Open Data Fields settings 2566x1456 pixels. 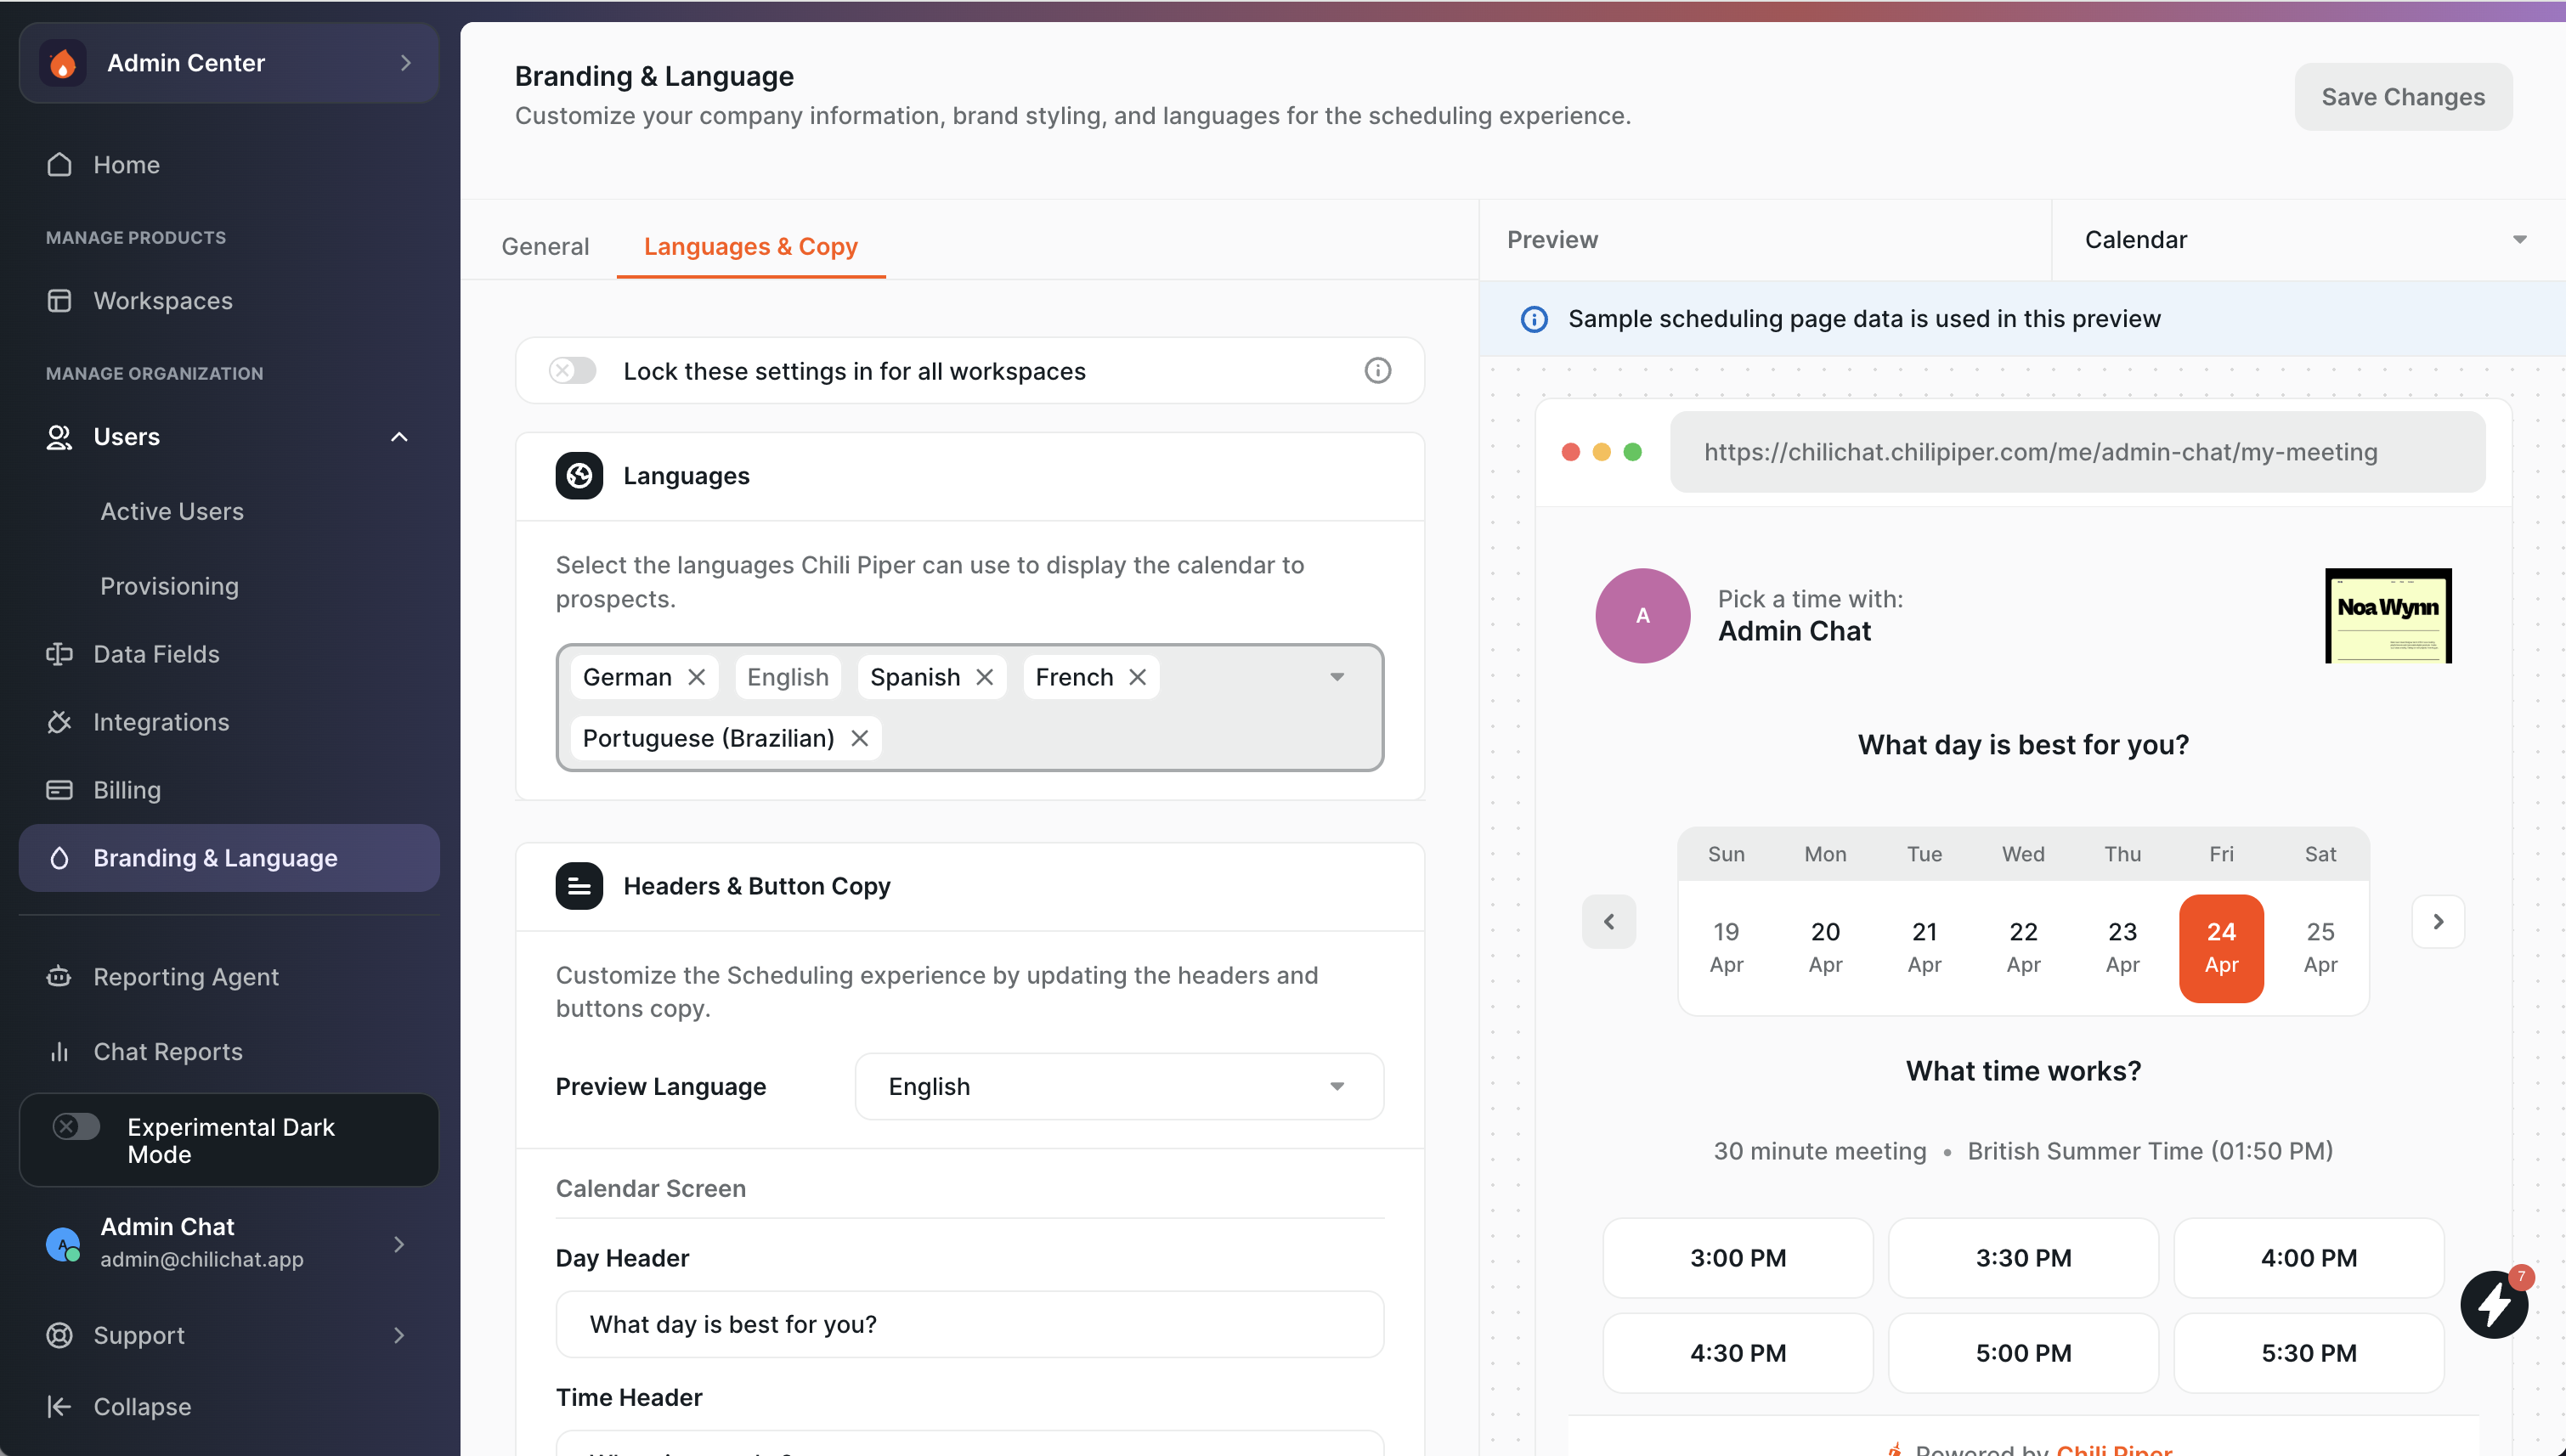coord(60,654)
